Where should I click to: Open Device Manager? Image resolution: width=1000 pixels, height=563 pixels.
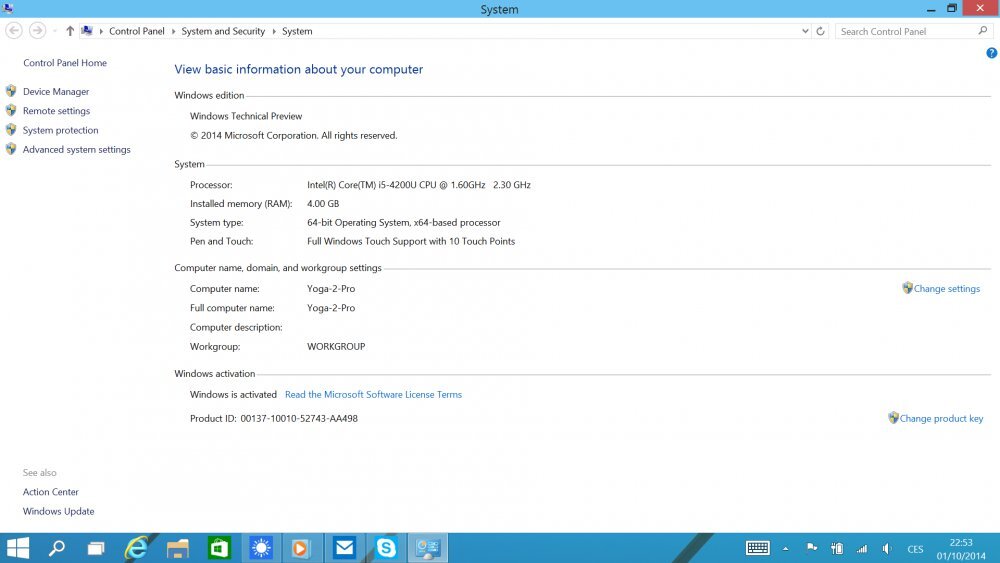56,92
